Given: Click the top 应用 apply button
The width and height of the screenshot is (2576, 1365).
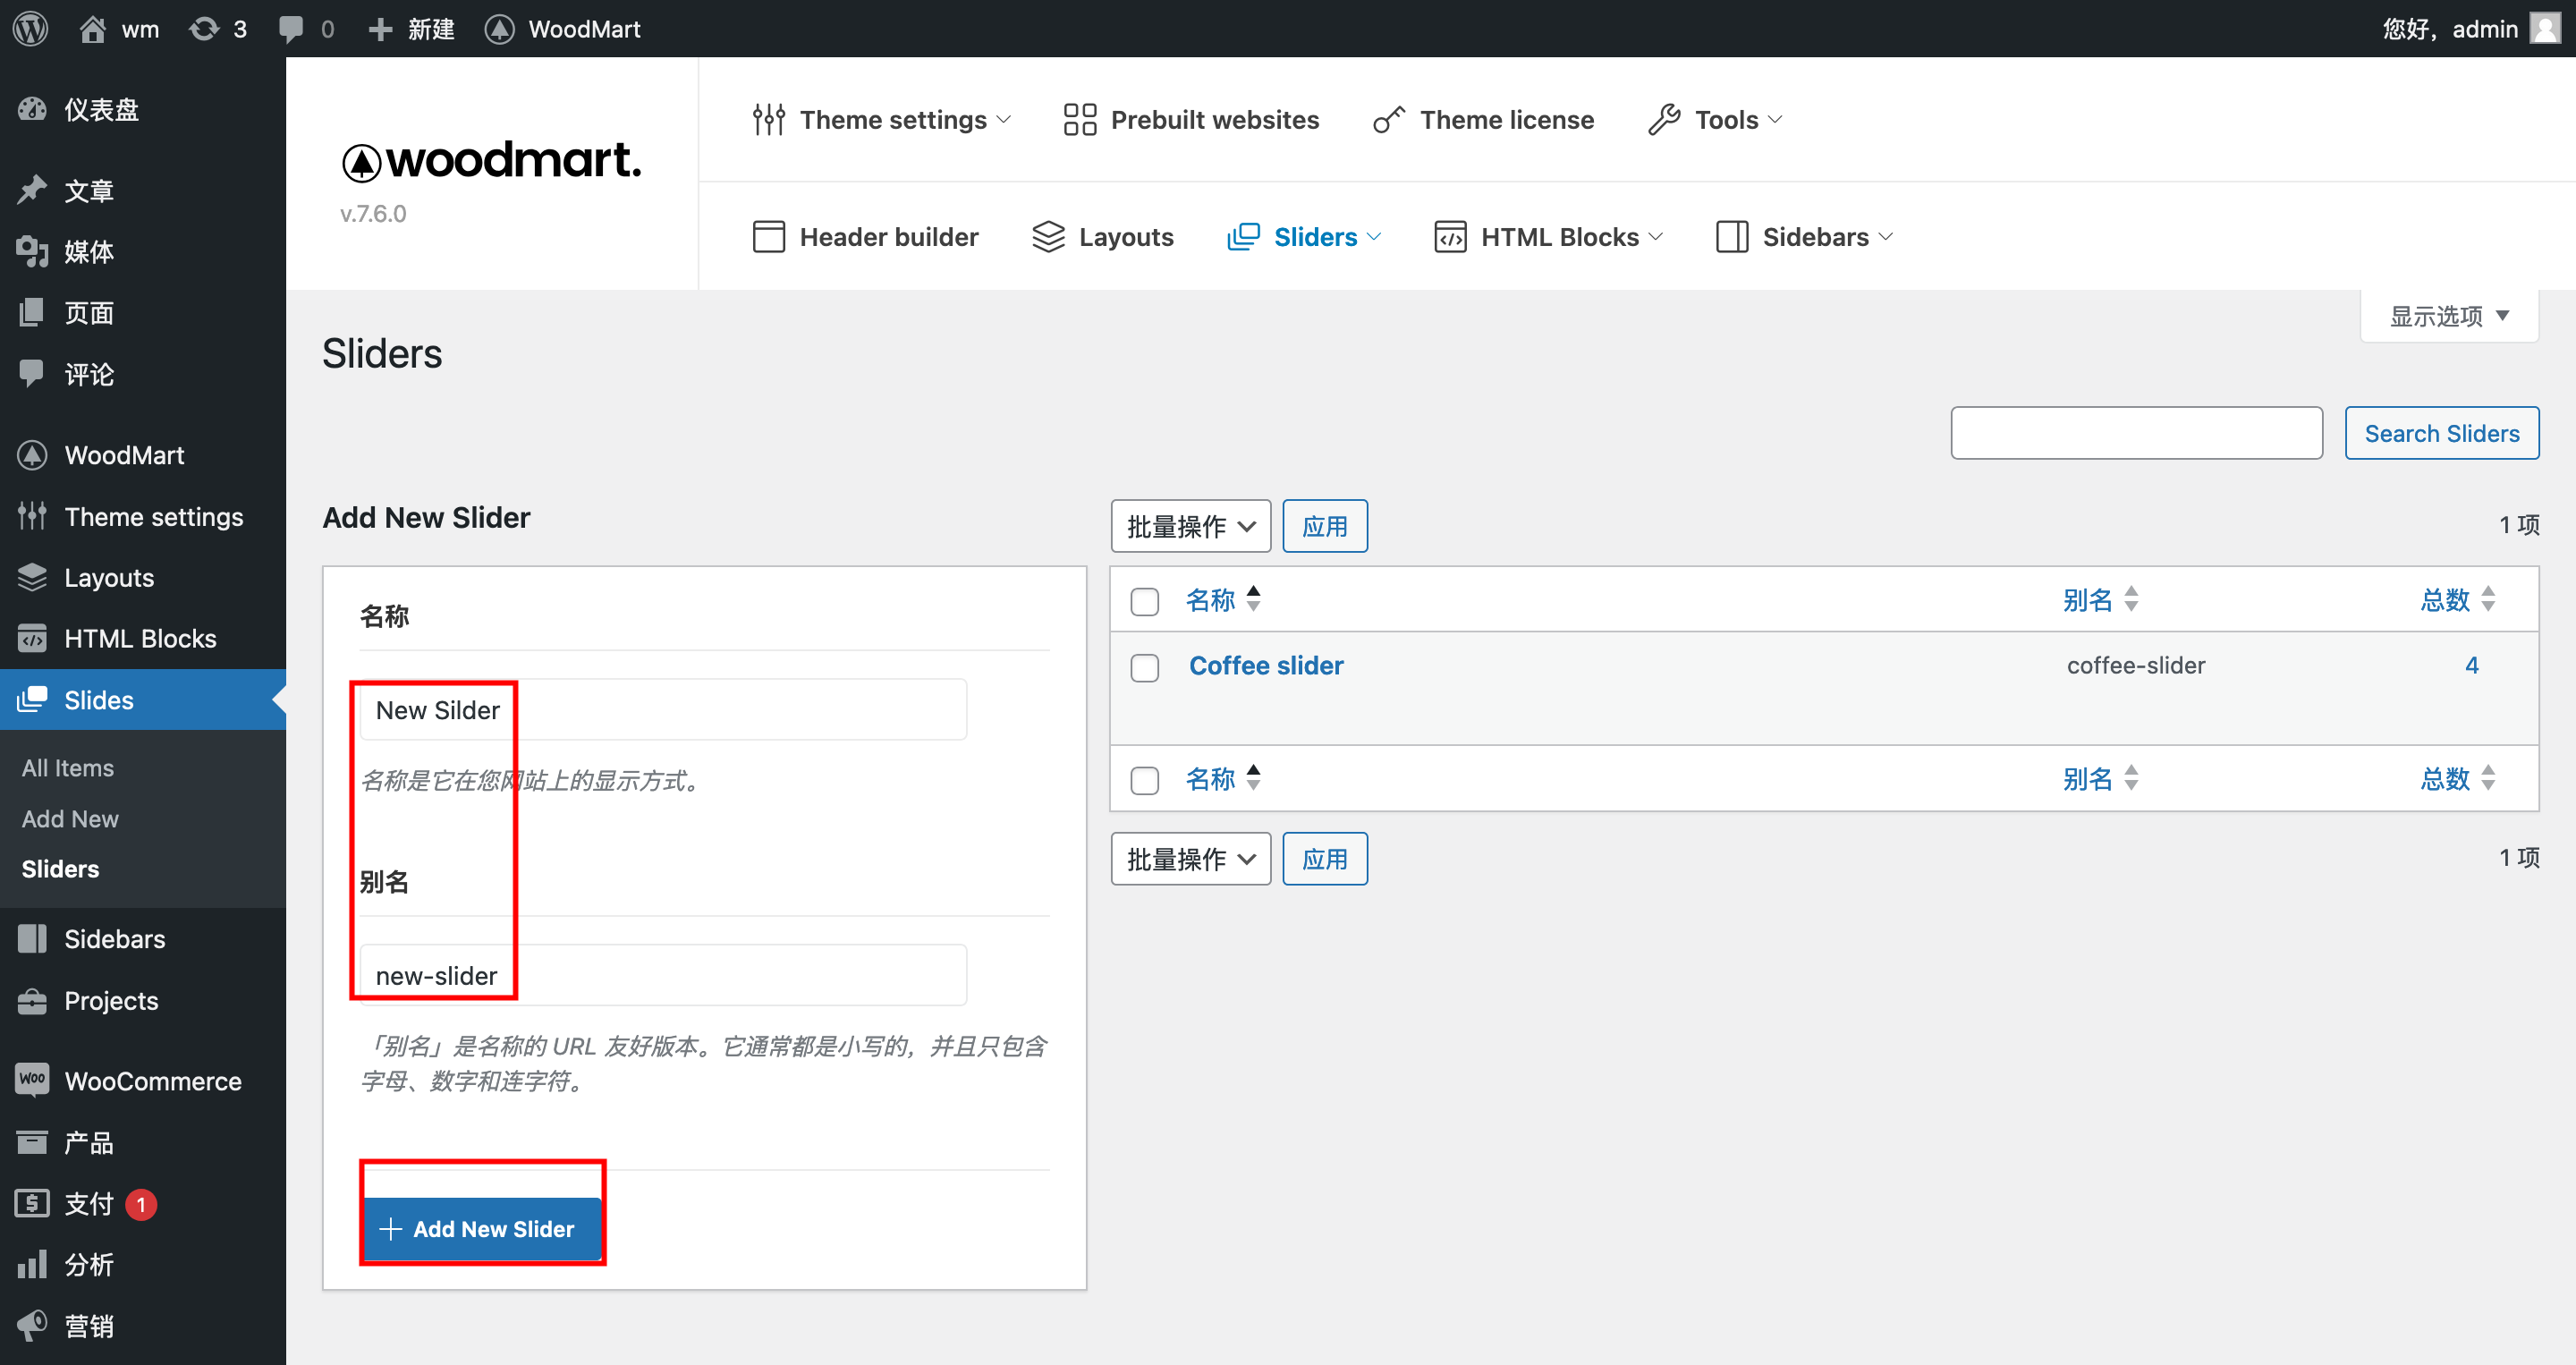Looking at the screenshot, I should pos(1324,526).
